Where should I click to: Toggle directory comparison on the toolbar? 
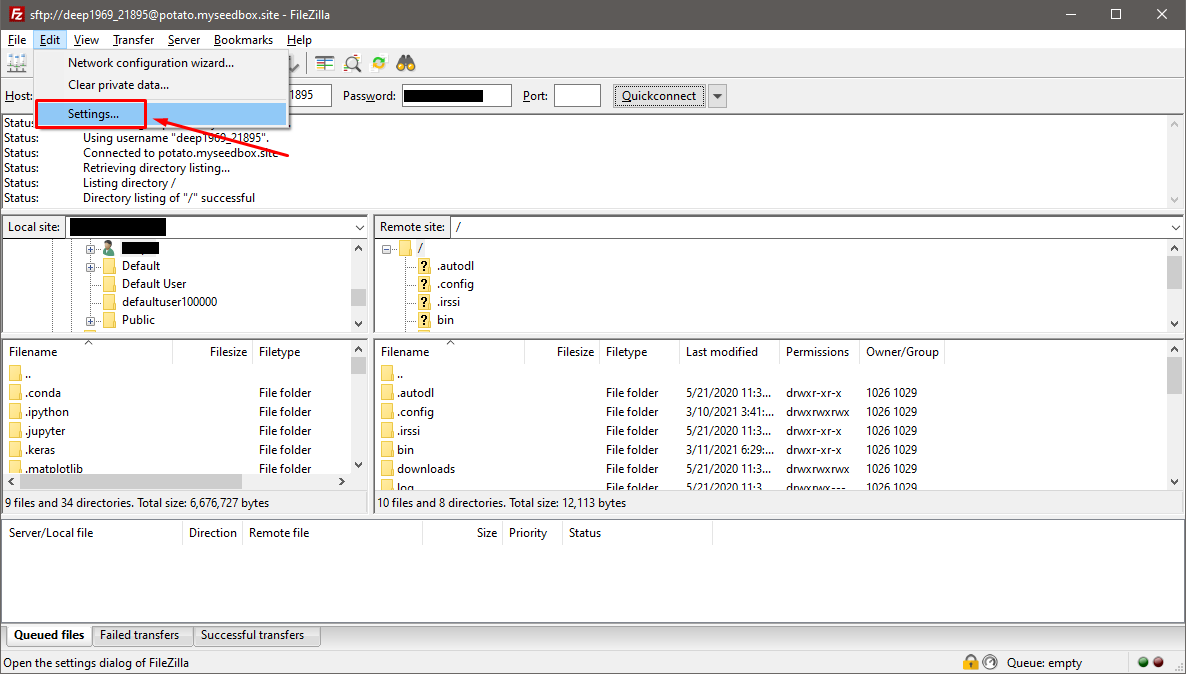[x=324, y=63]
